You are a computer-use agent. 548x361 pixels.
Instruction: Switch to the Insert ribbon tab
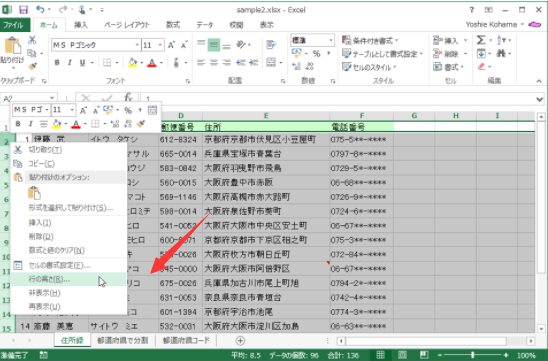81,25
